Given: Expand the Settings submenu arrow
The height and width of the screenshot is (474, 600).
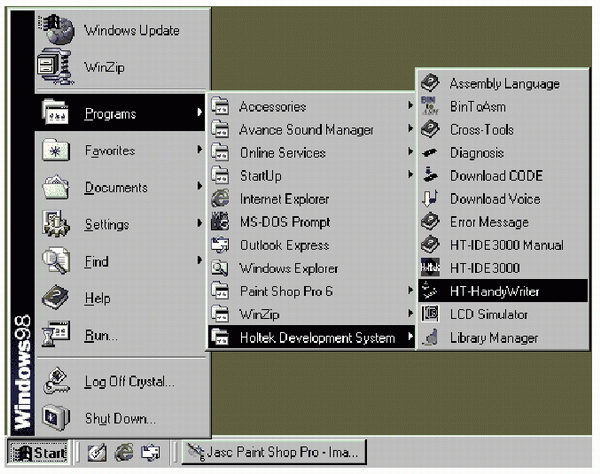Looking at the screenshot, I should (x=199, y=223).
